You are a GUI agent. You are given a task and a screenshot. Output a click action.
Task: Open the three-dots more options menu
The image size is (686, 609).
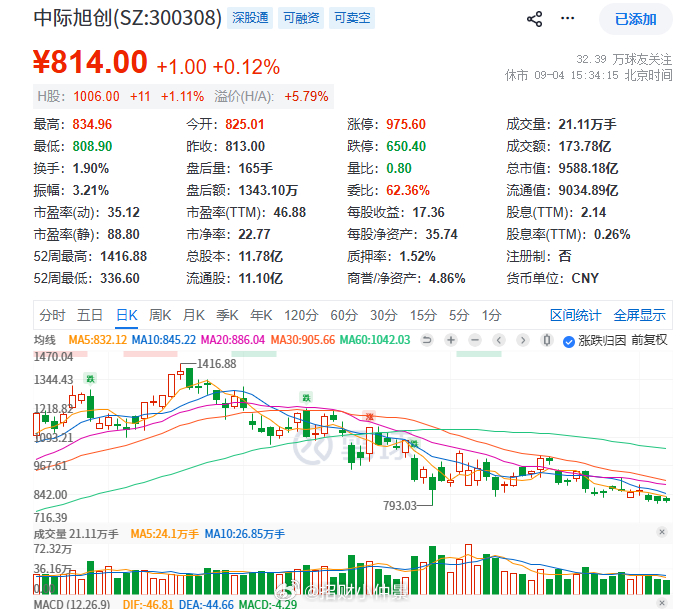pyautogui.click(x=567, y=18)
